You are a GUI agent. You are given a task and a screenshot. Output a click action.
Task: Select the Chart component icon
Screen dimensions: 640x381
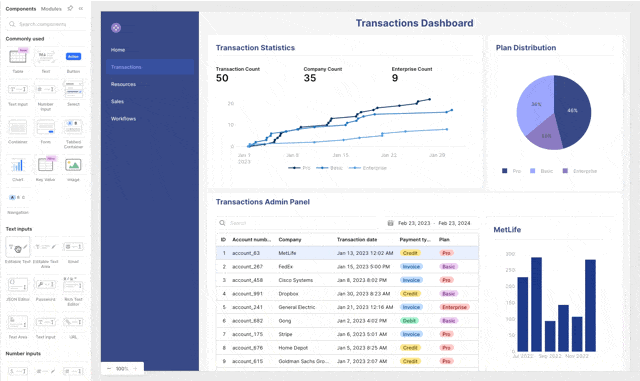(18, 165)
